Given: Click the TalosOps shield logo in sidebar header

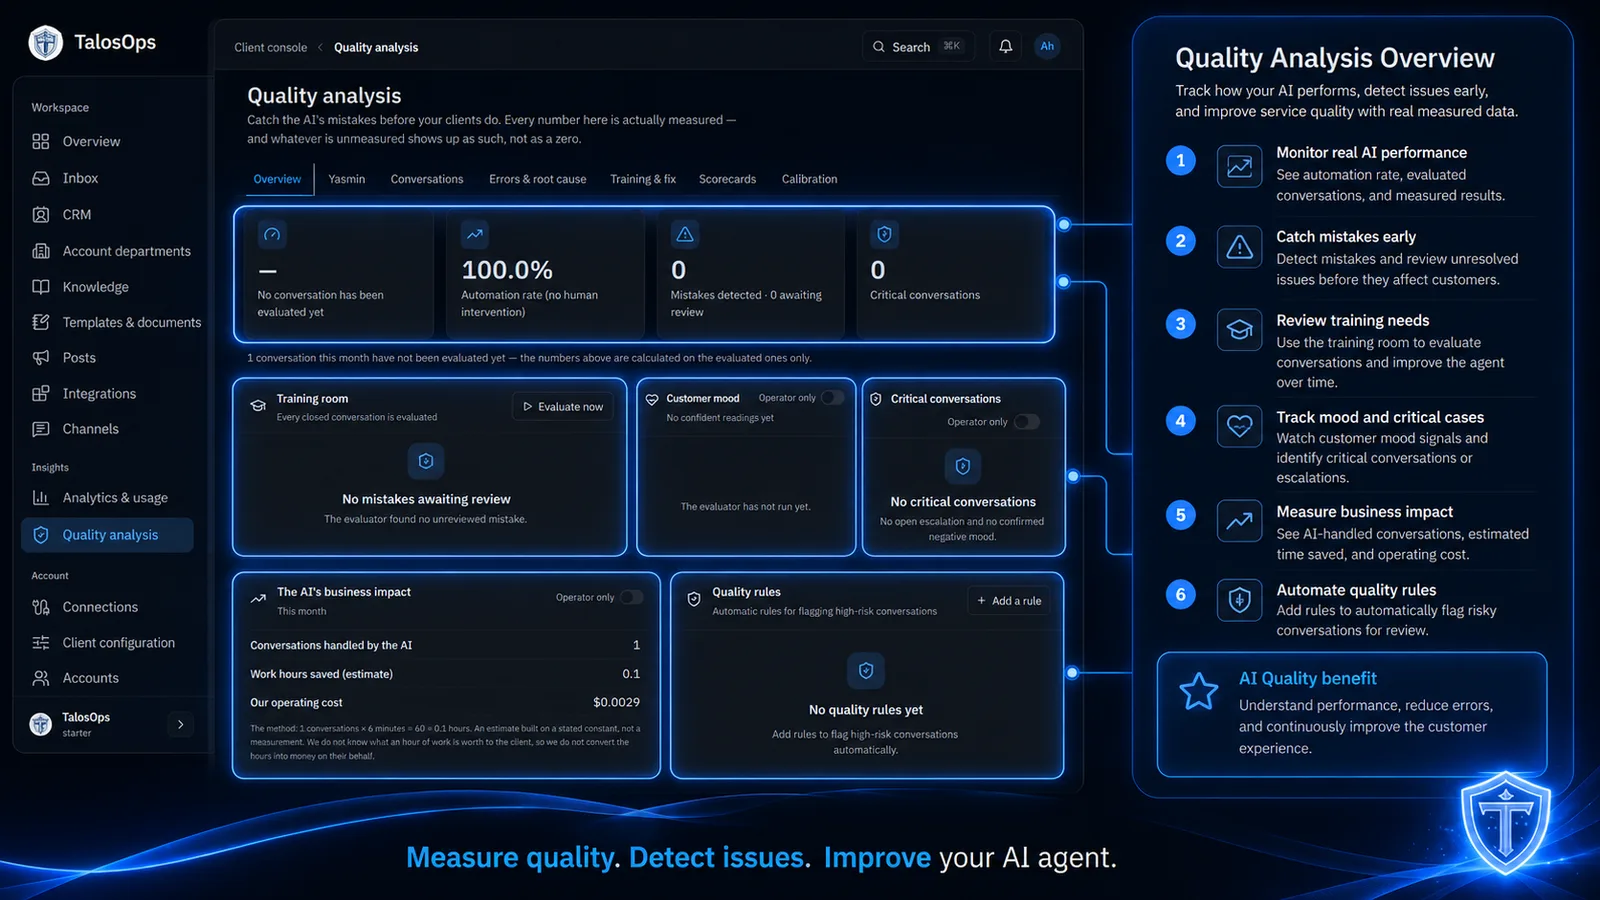Looking at the screenshot, I should (45, 43).
